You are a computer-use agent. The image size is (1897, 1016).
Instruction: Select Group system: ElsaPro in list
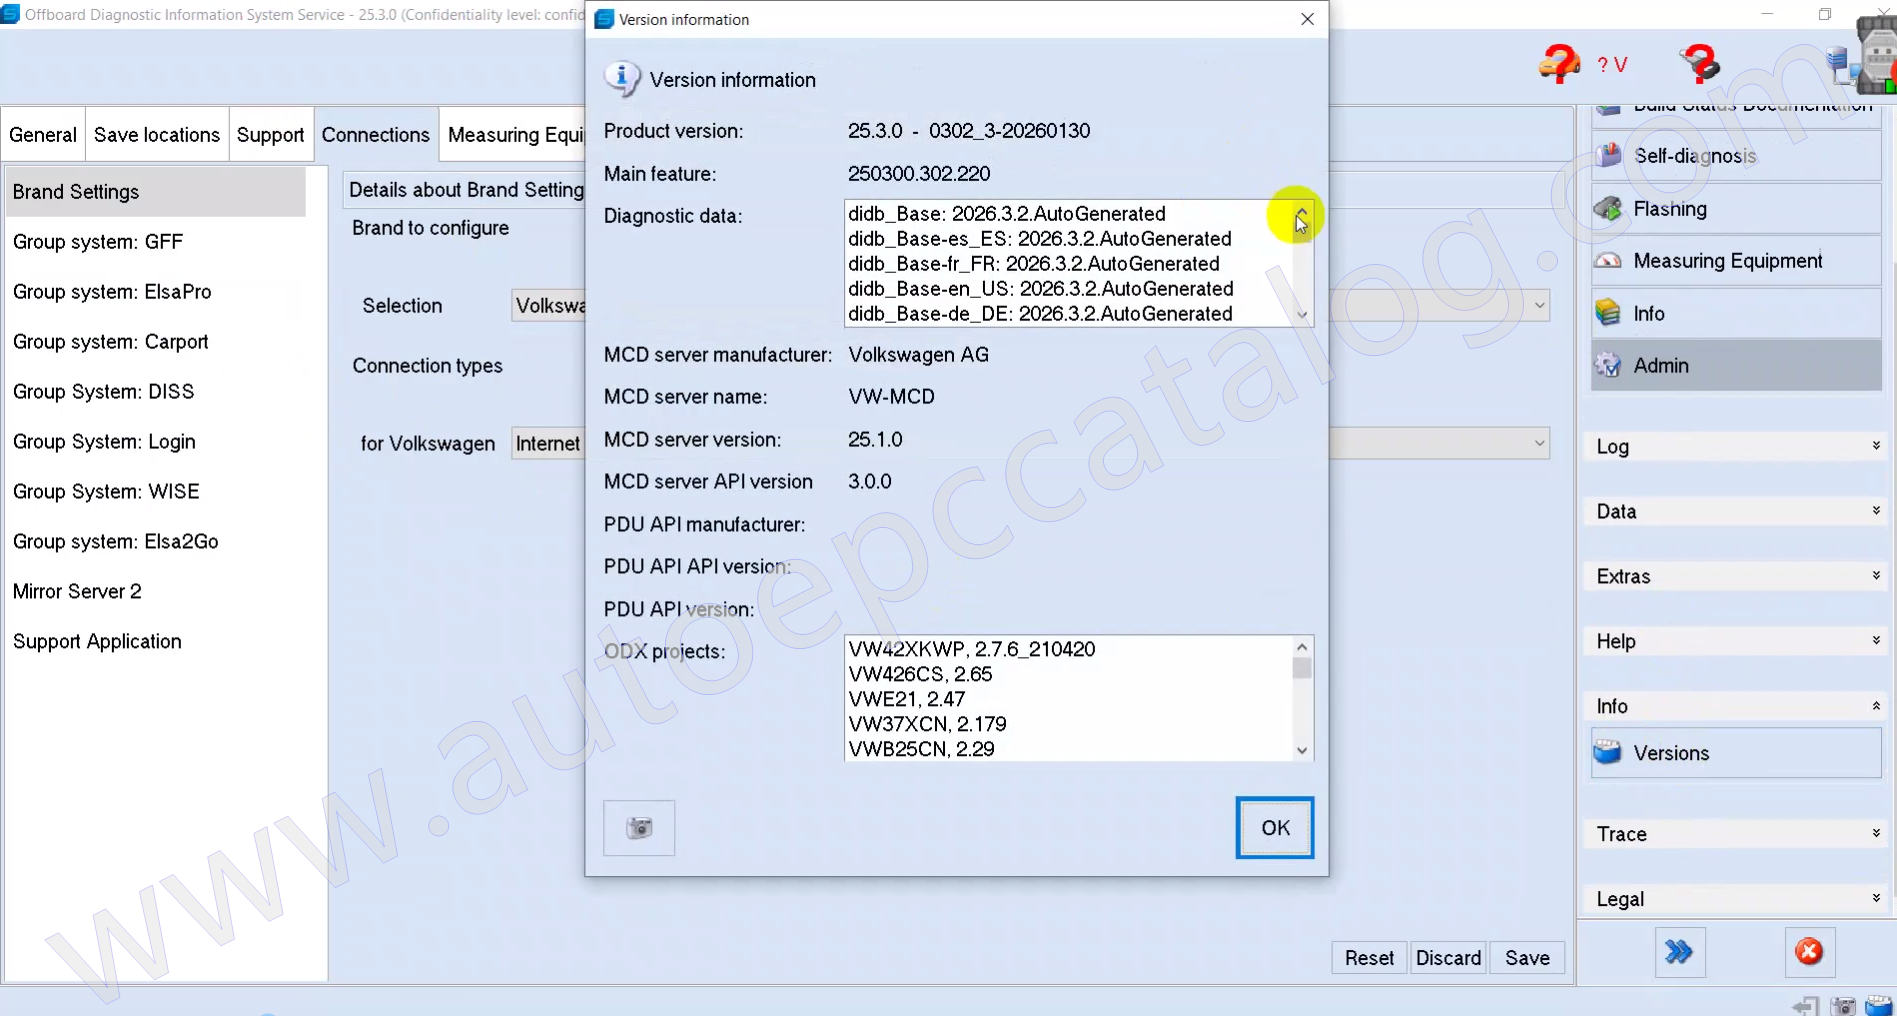pos(112,292)
